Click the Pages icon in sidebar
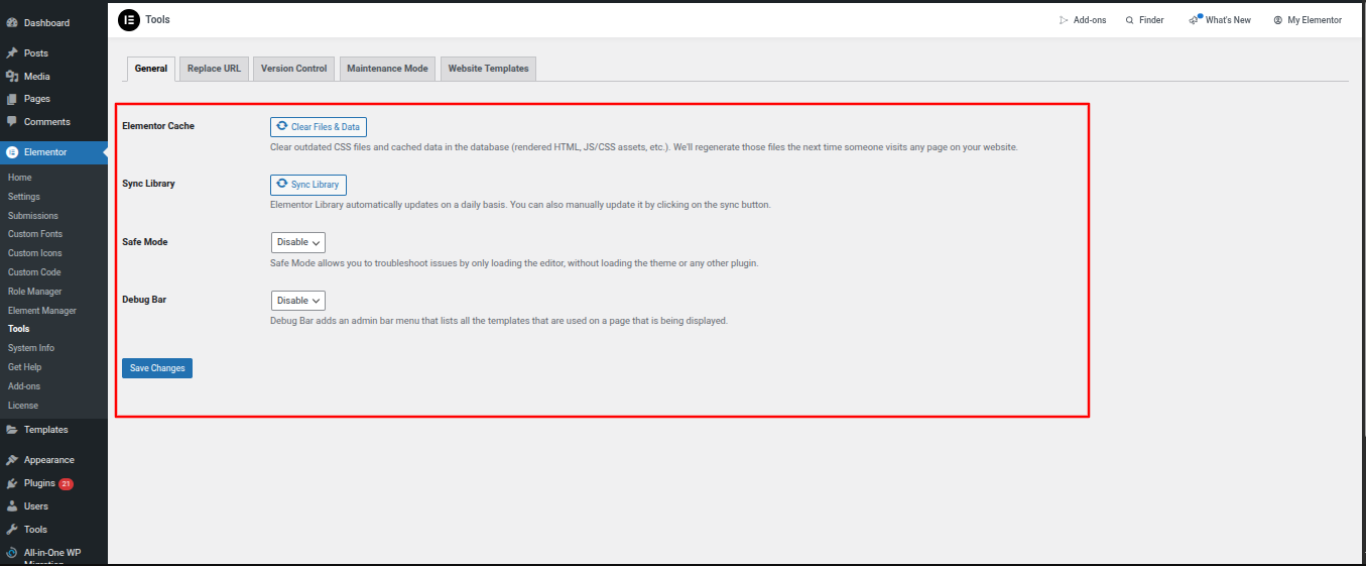The image size is (1366, 566). (12, 99)
